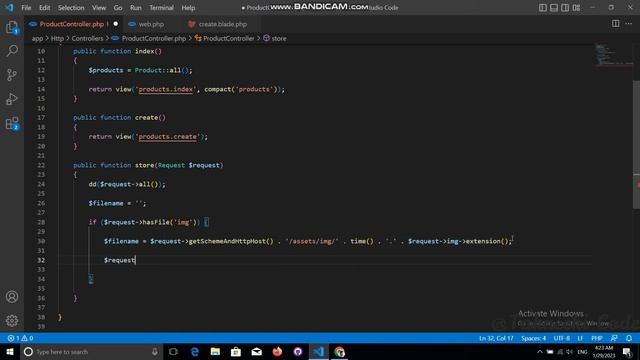
Task: Open the Manage gear menu
Action: coord(12,321)
